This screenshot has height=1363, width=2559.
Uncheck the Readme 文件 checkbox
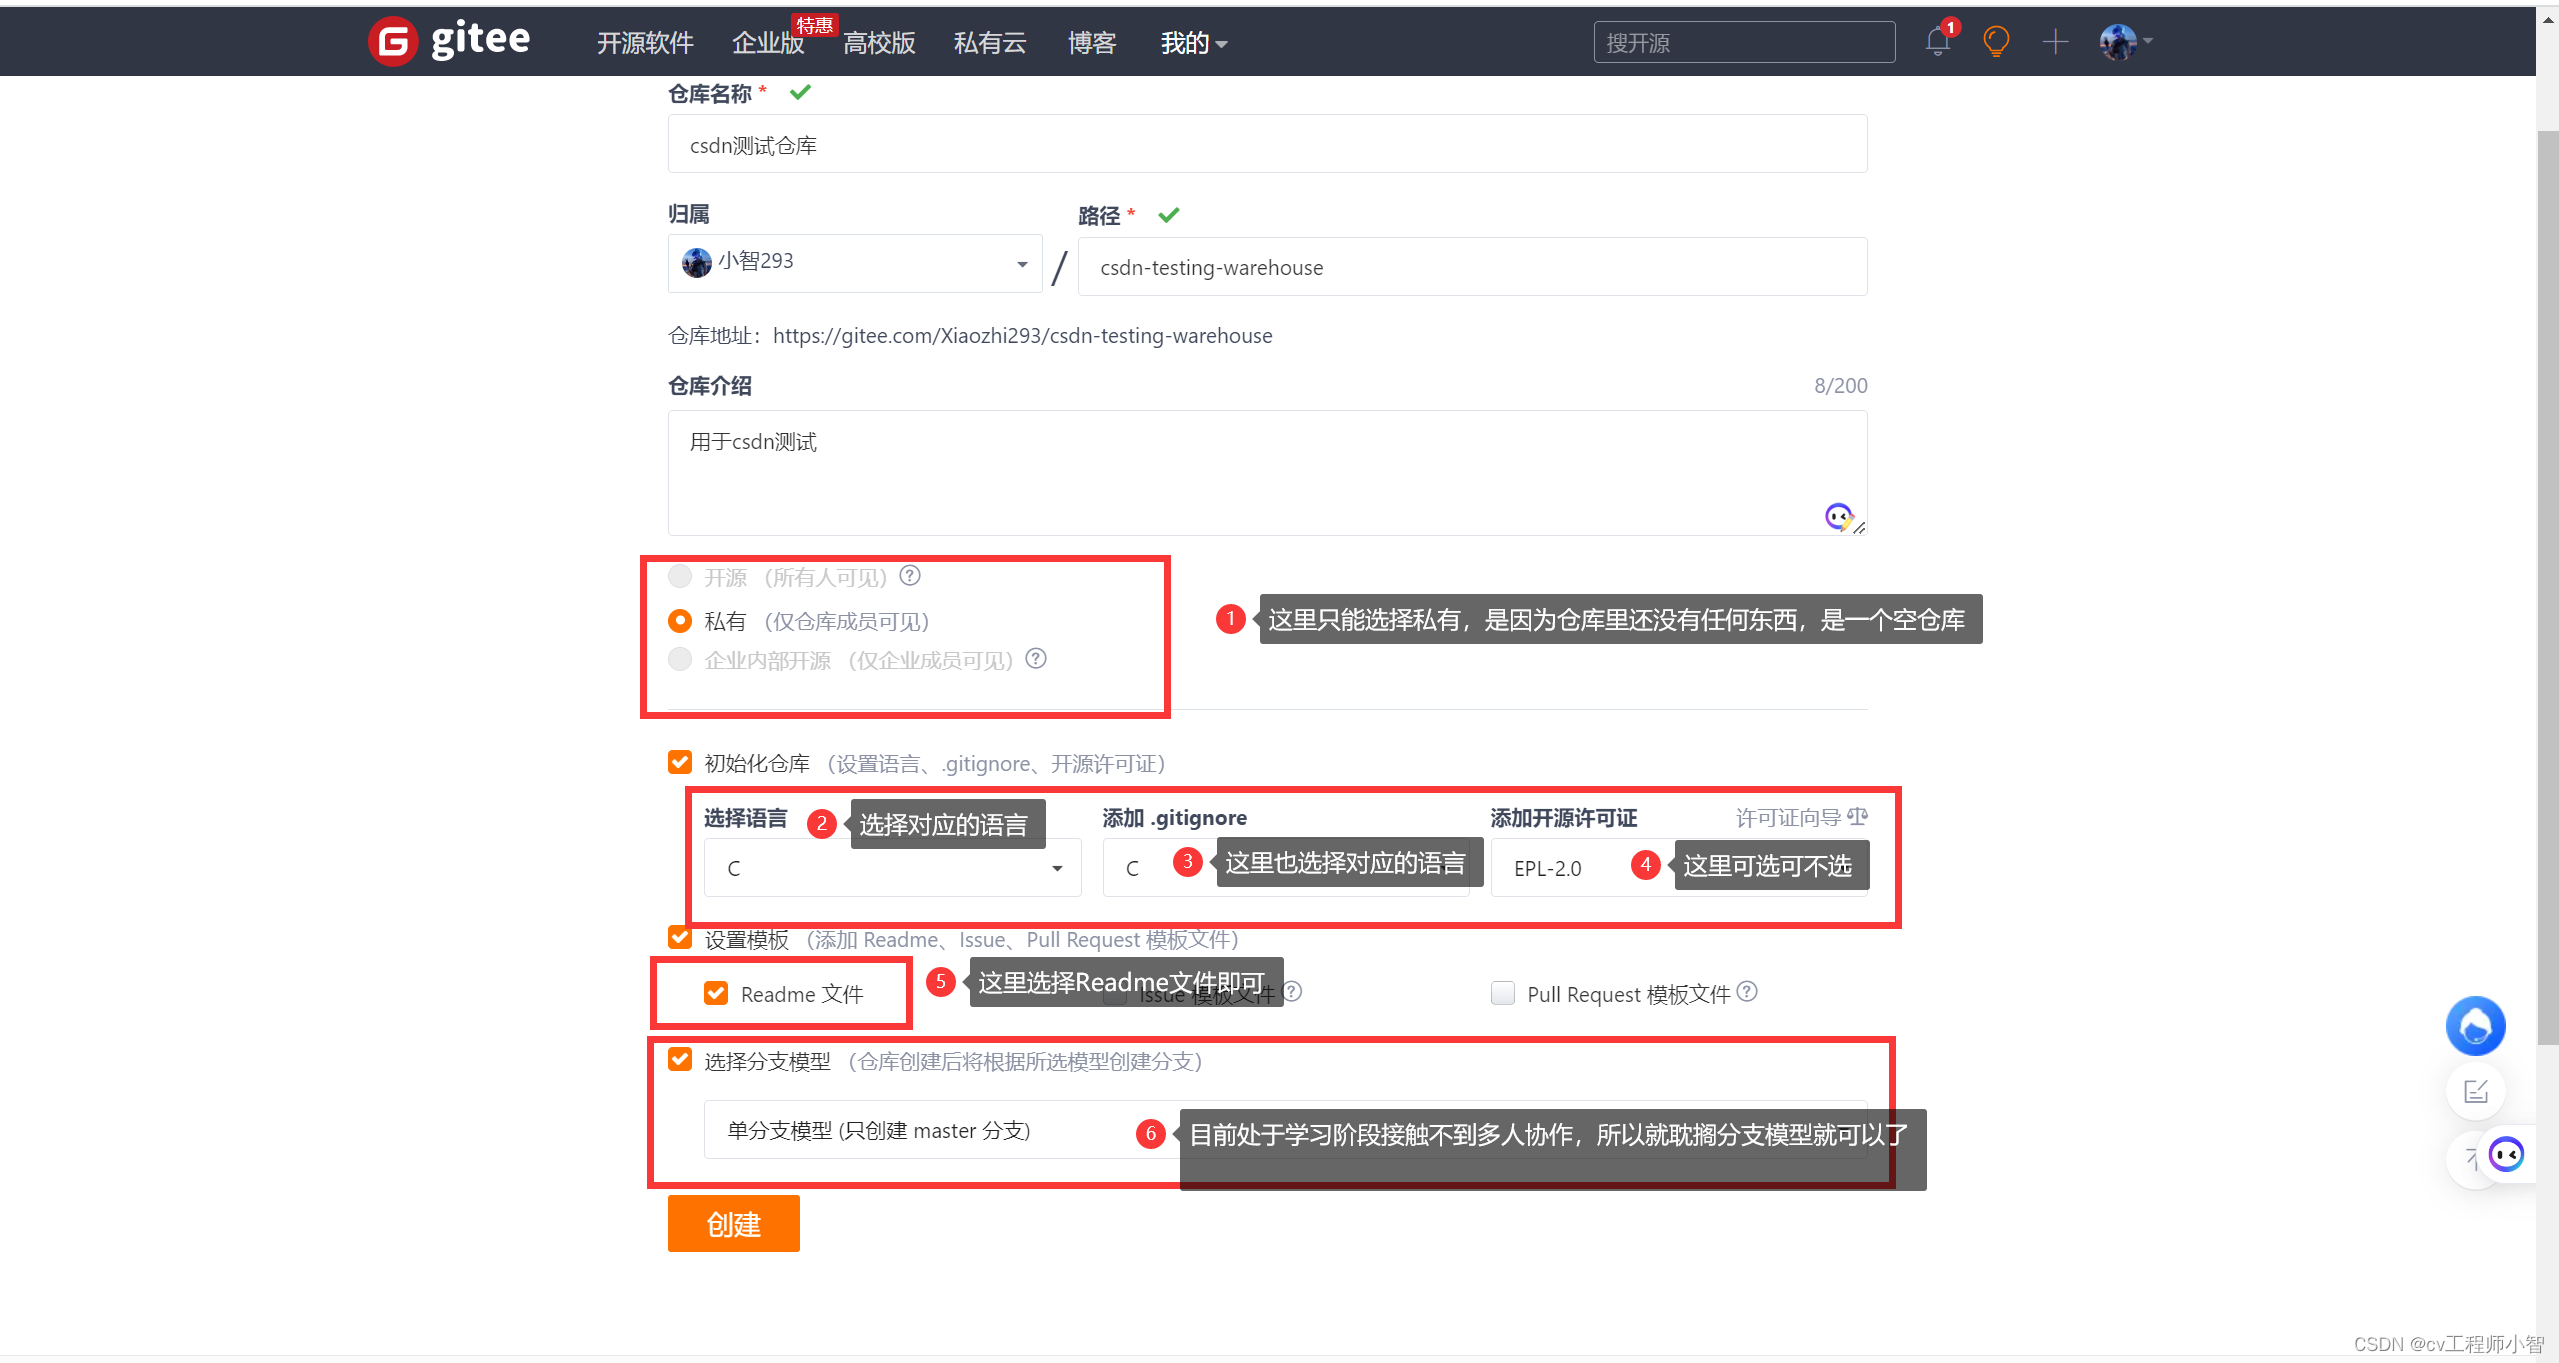click(x=716, y=993)
